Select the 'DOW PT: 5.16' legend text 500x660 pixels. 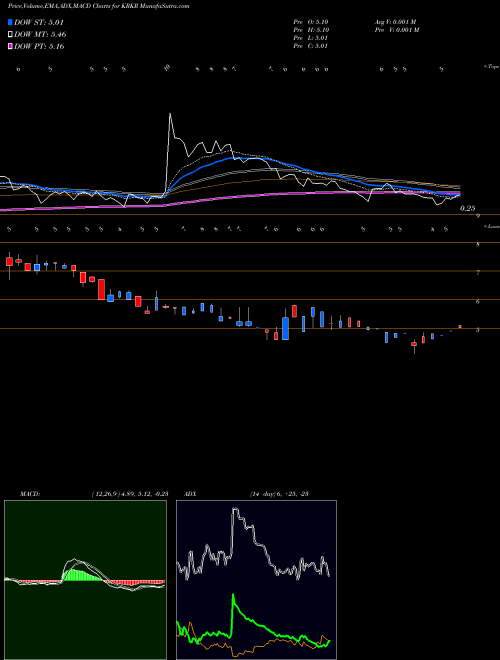coord(39,46)
